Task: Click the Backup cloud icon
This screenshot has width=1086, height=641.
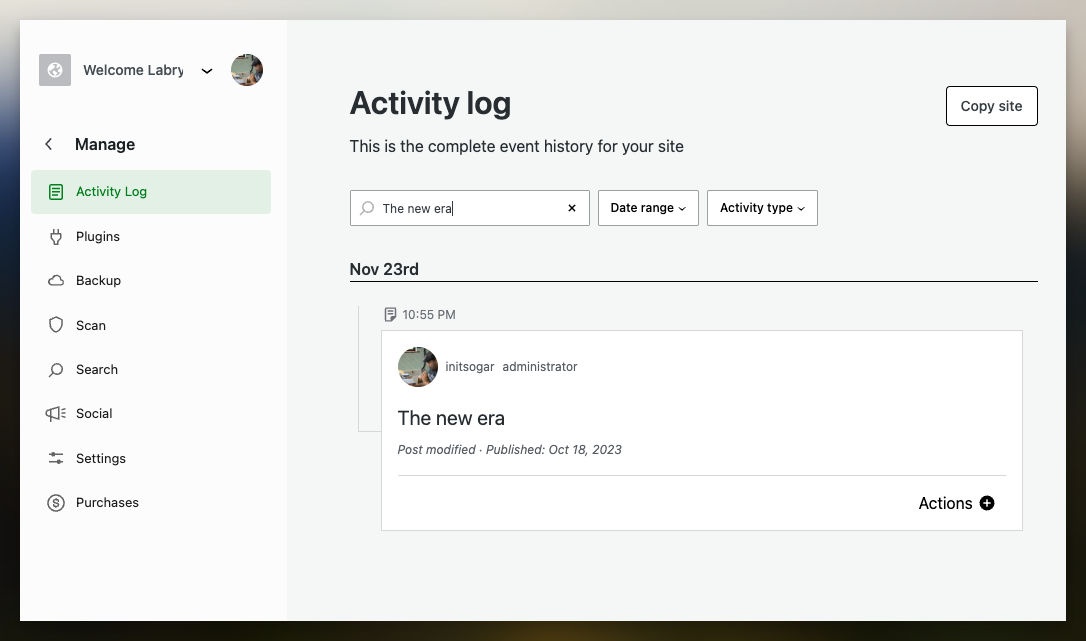Action: (x=55, y=280)
